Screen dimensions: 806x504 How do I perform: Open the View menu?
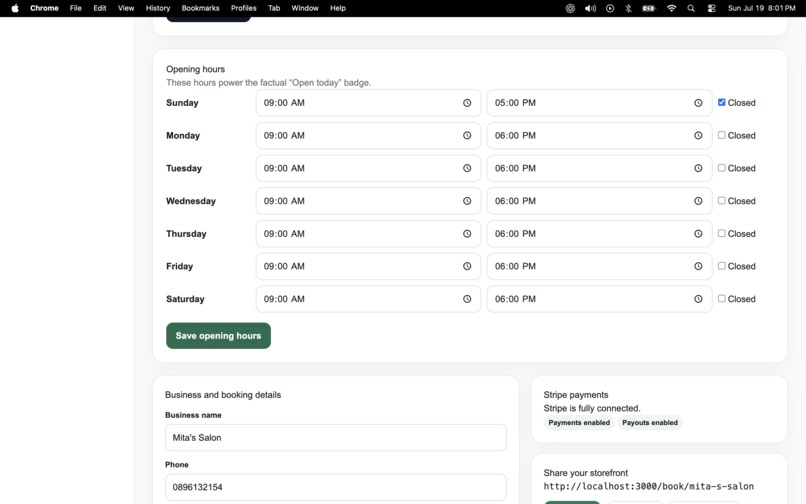coord(126,8)
